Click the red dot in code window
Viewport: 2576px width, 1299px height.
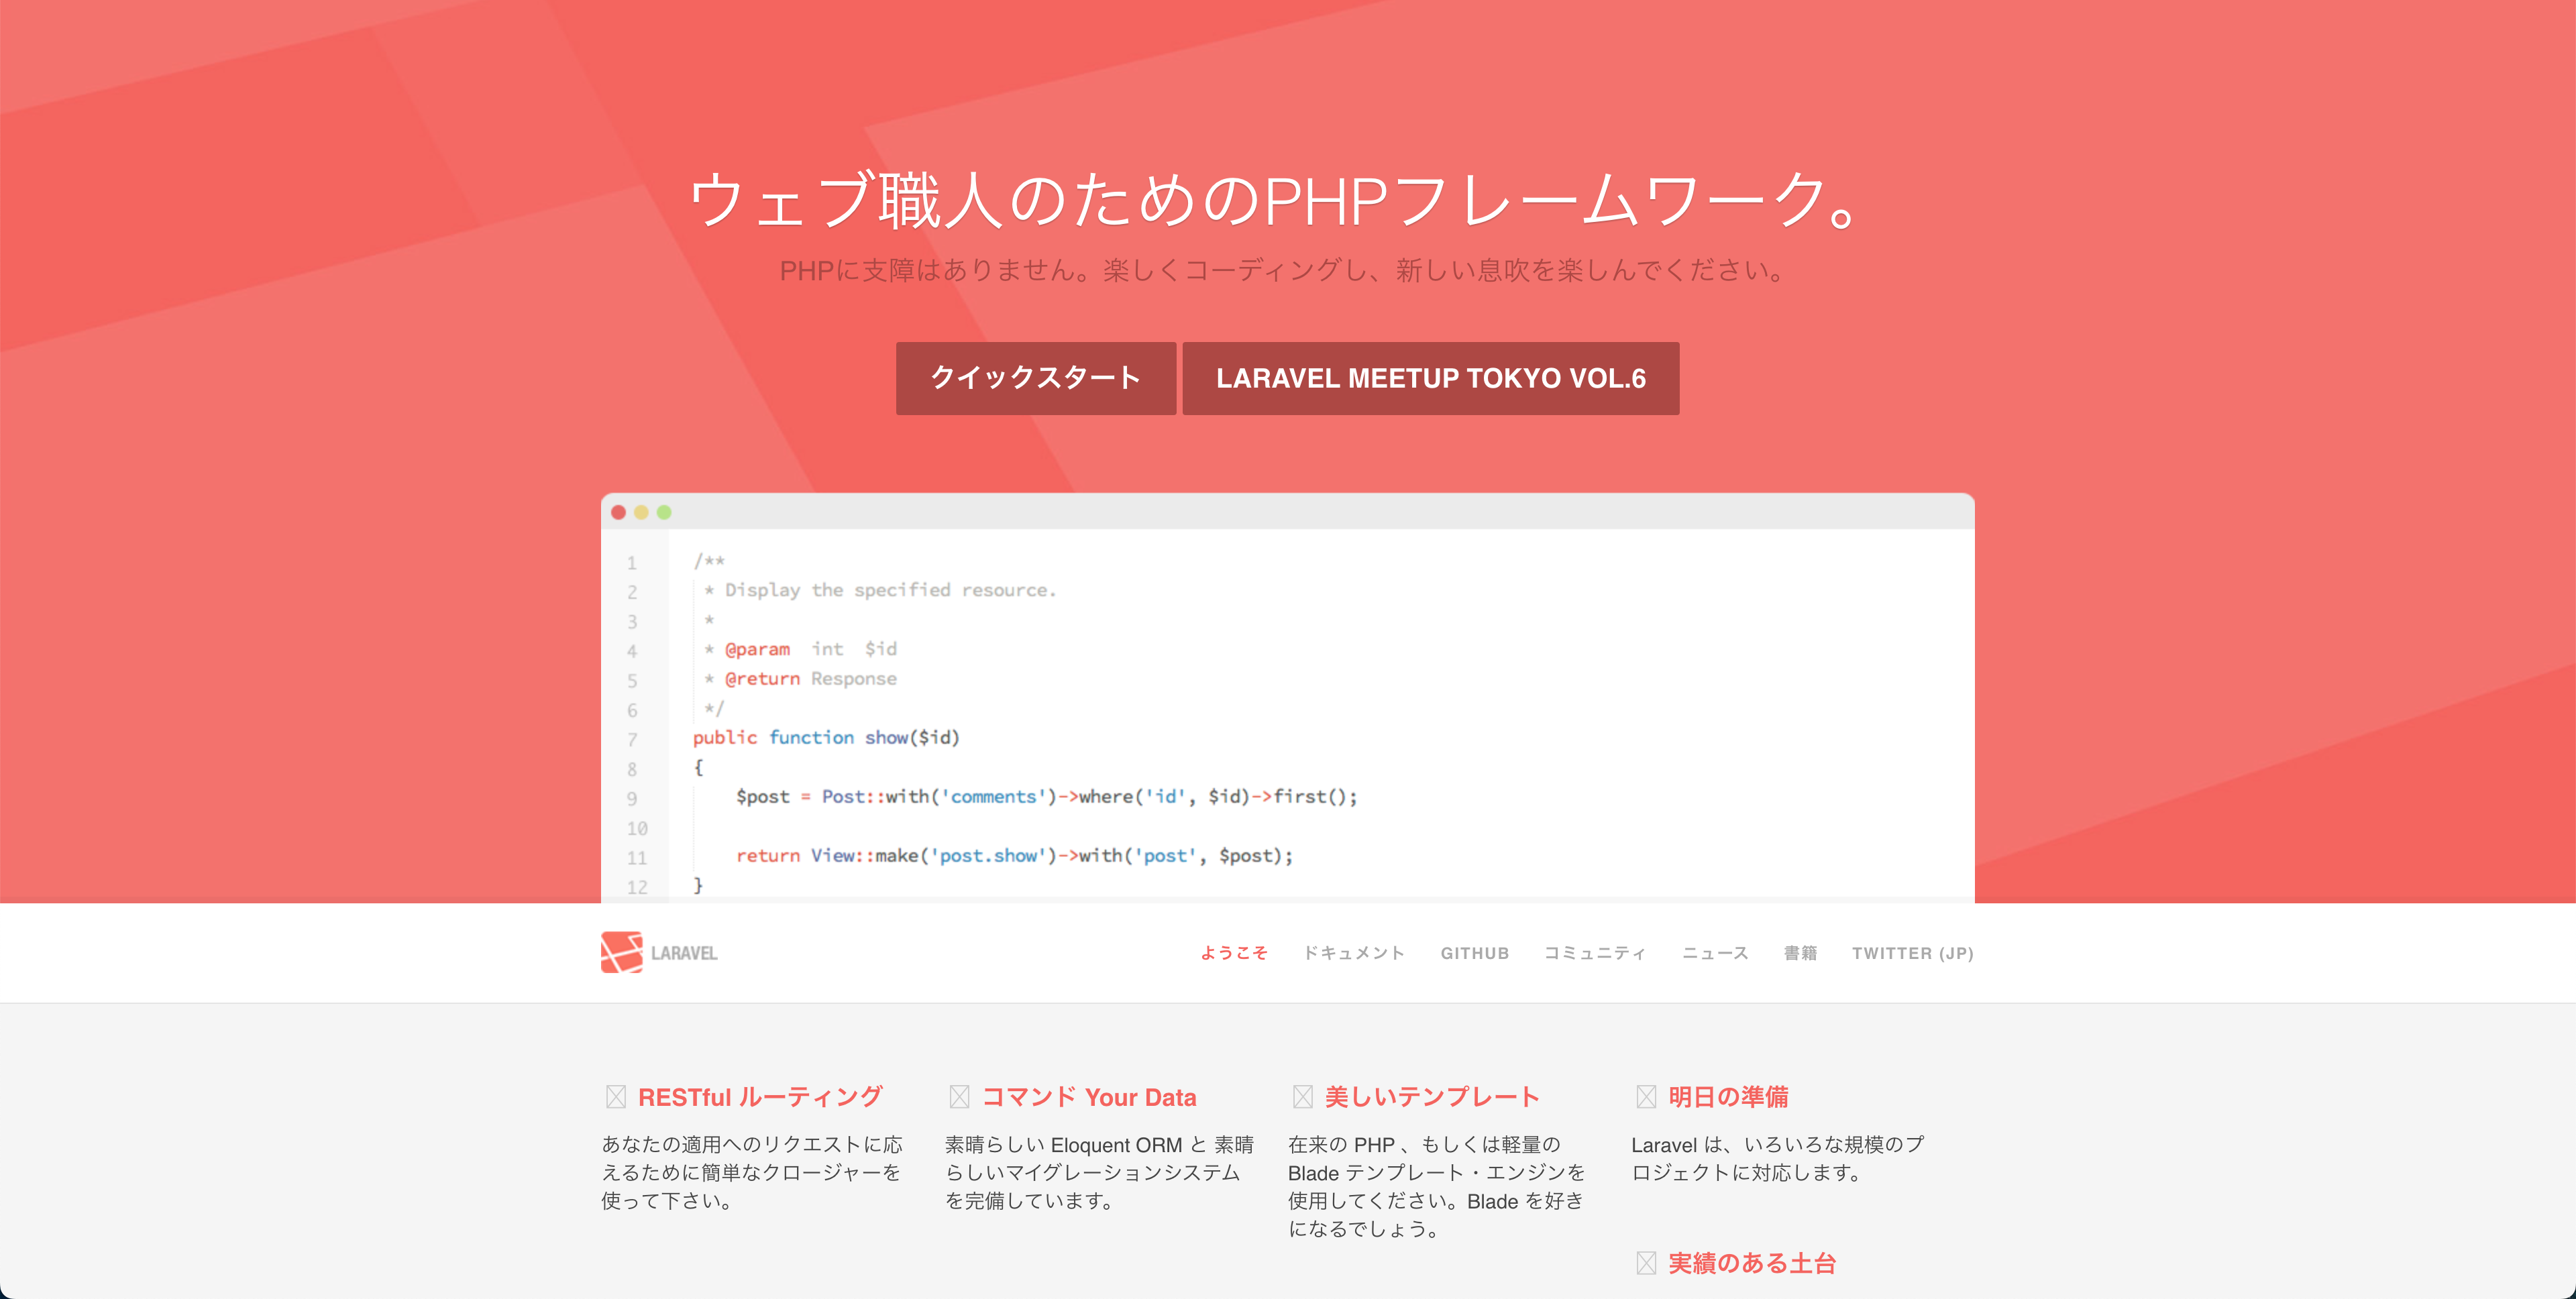(618, 512)
